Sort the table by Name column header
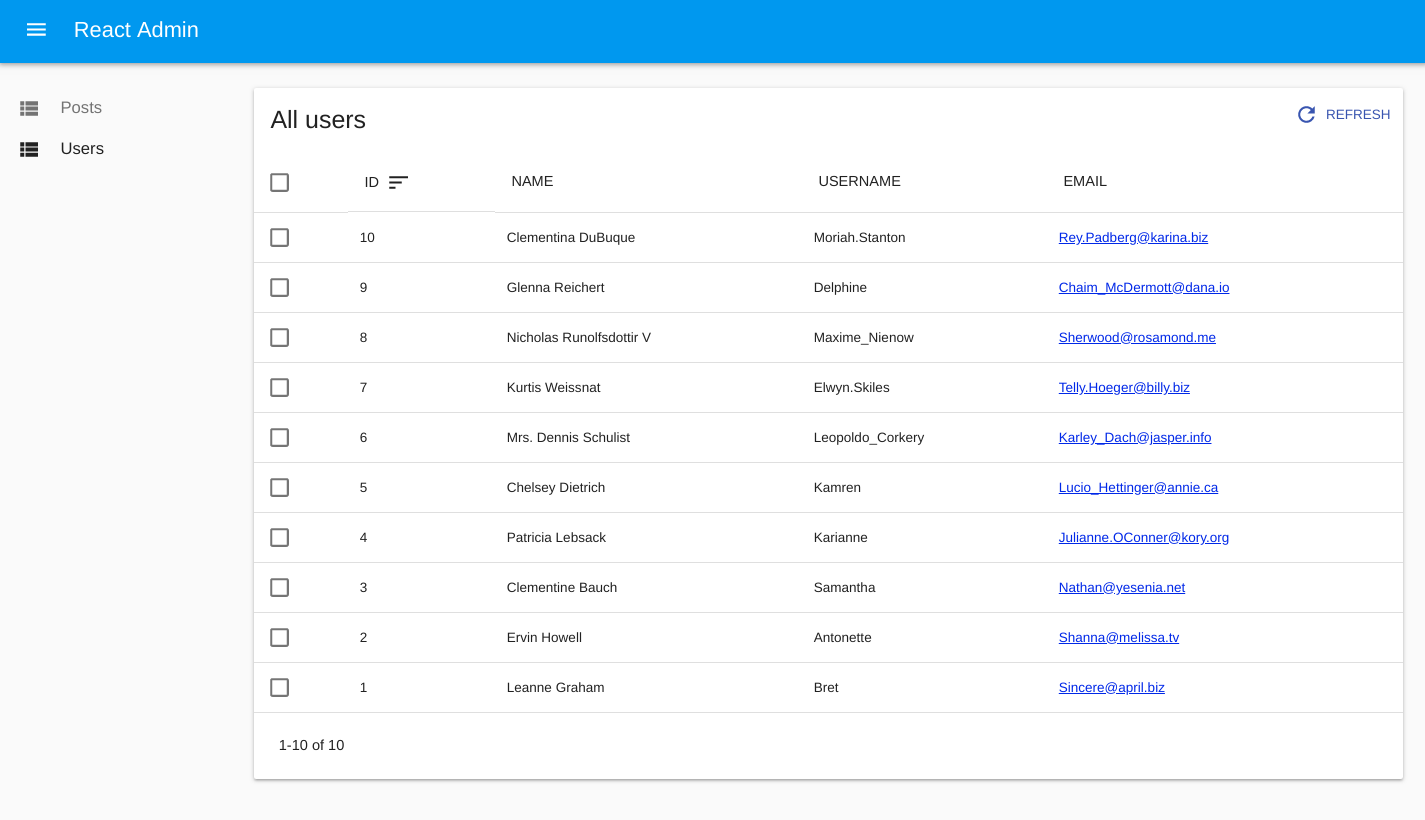 (x=532, y=181)
